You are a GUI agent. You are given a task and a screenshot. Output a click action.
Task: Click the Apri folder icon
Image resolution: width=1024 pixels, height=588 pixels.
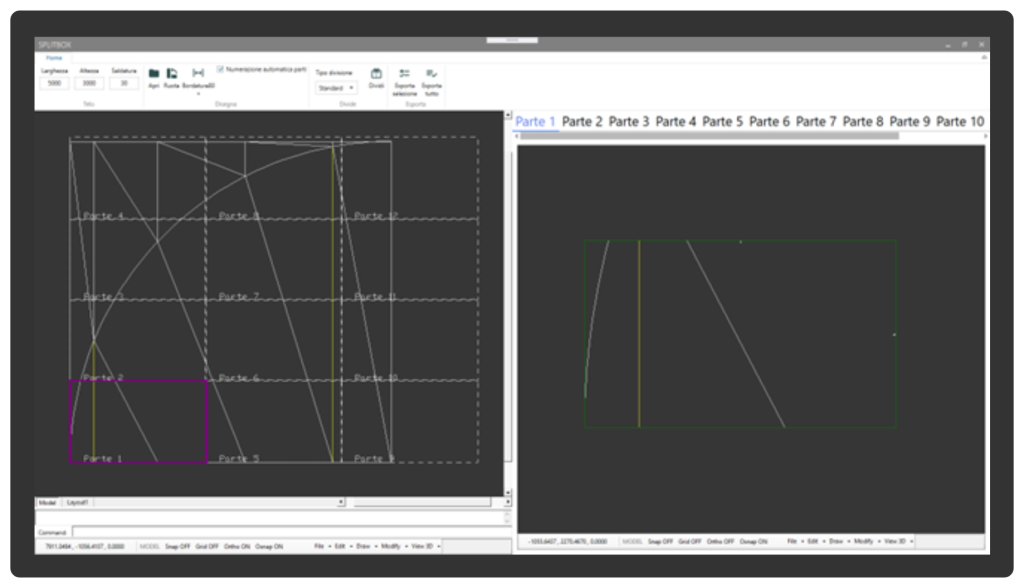pos(154,74)
